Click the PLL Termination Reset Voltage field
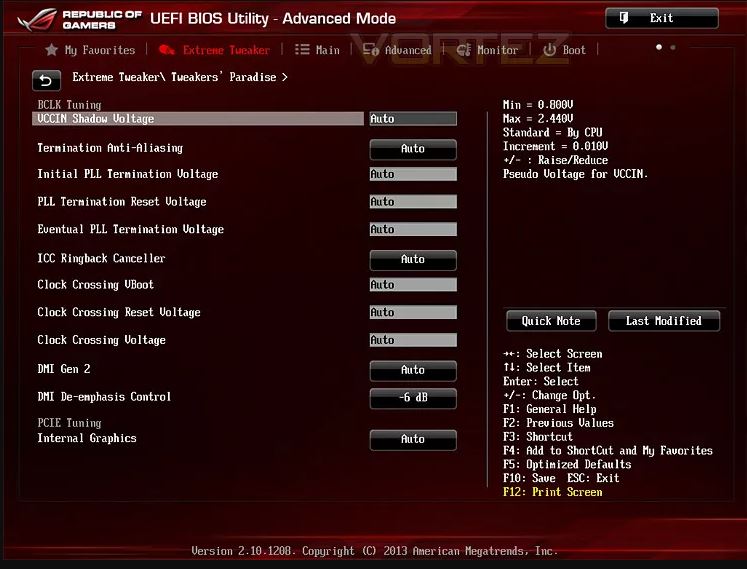Image resolution: width=747 pixels, height=569 pixels. tap(413, 202)
